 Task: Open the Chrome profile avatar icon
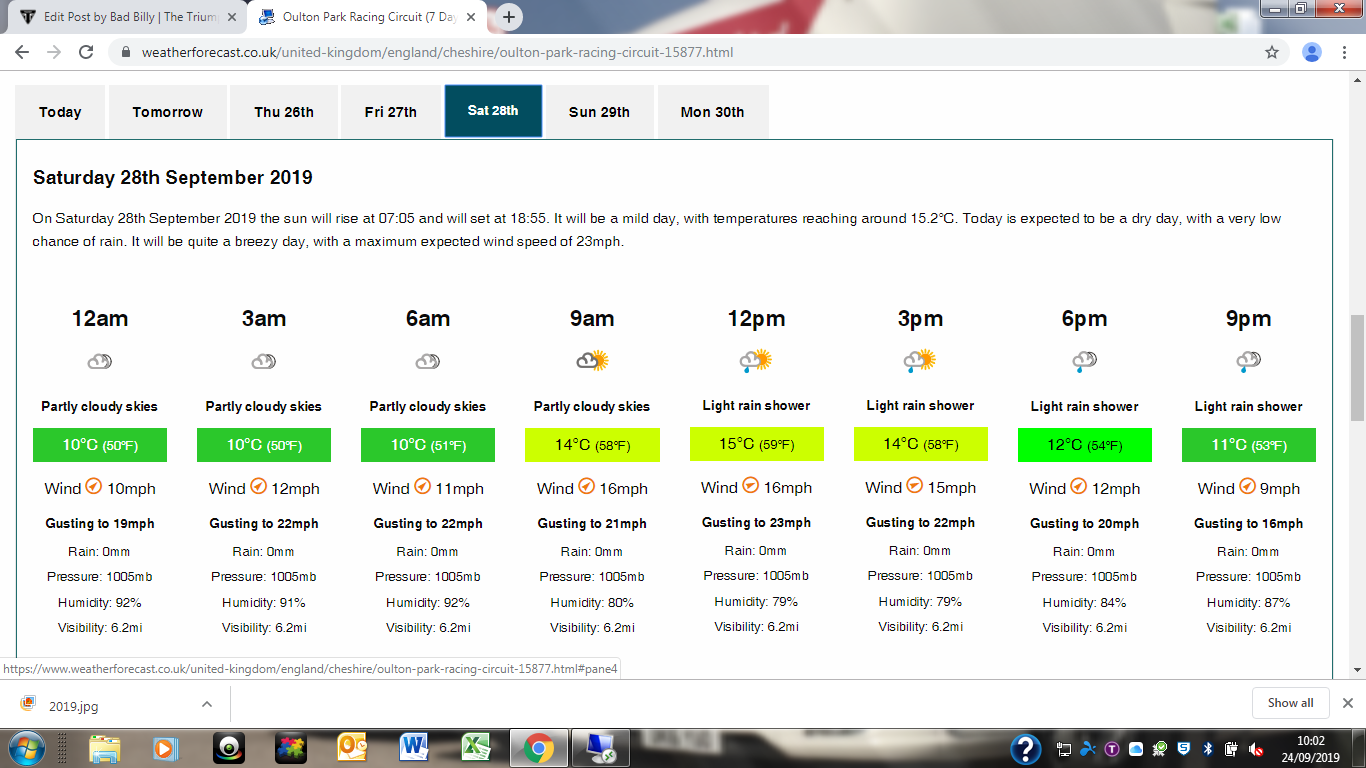click(x=1312, y=52)
